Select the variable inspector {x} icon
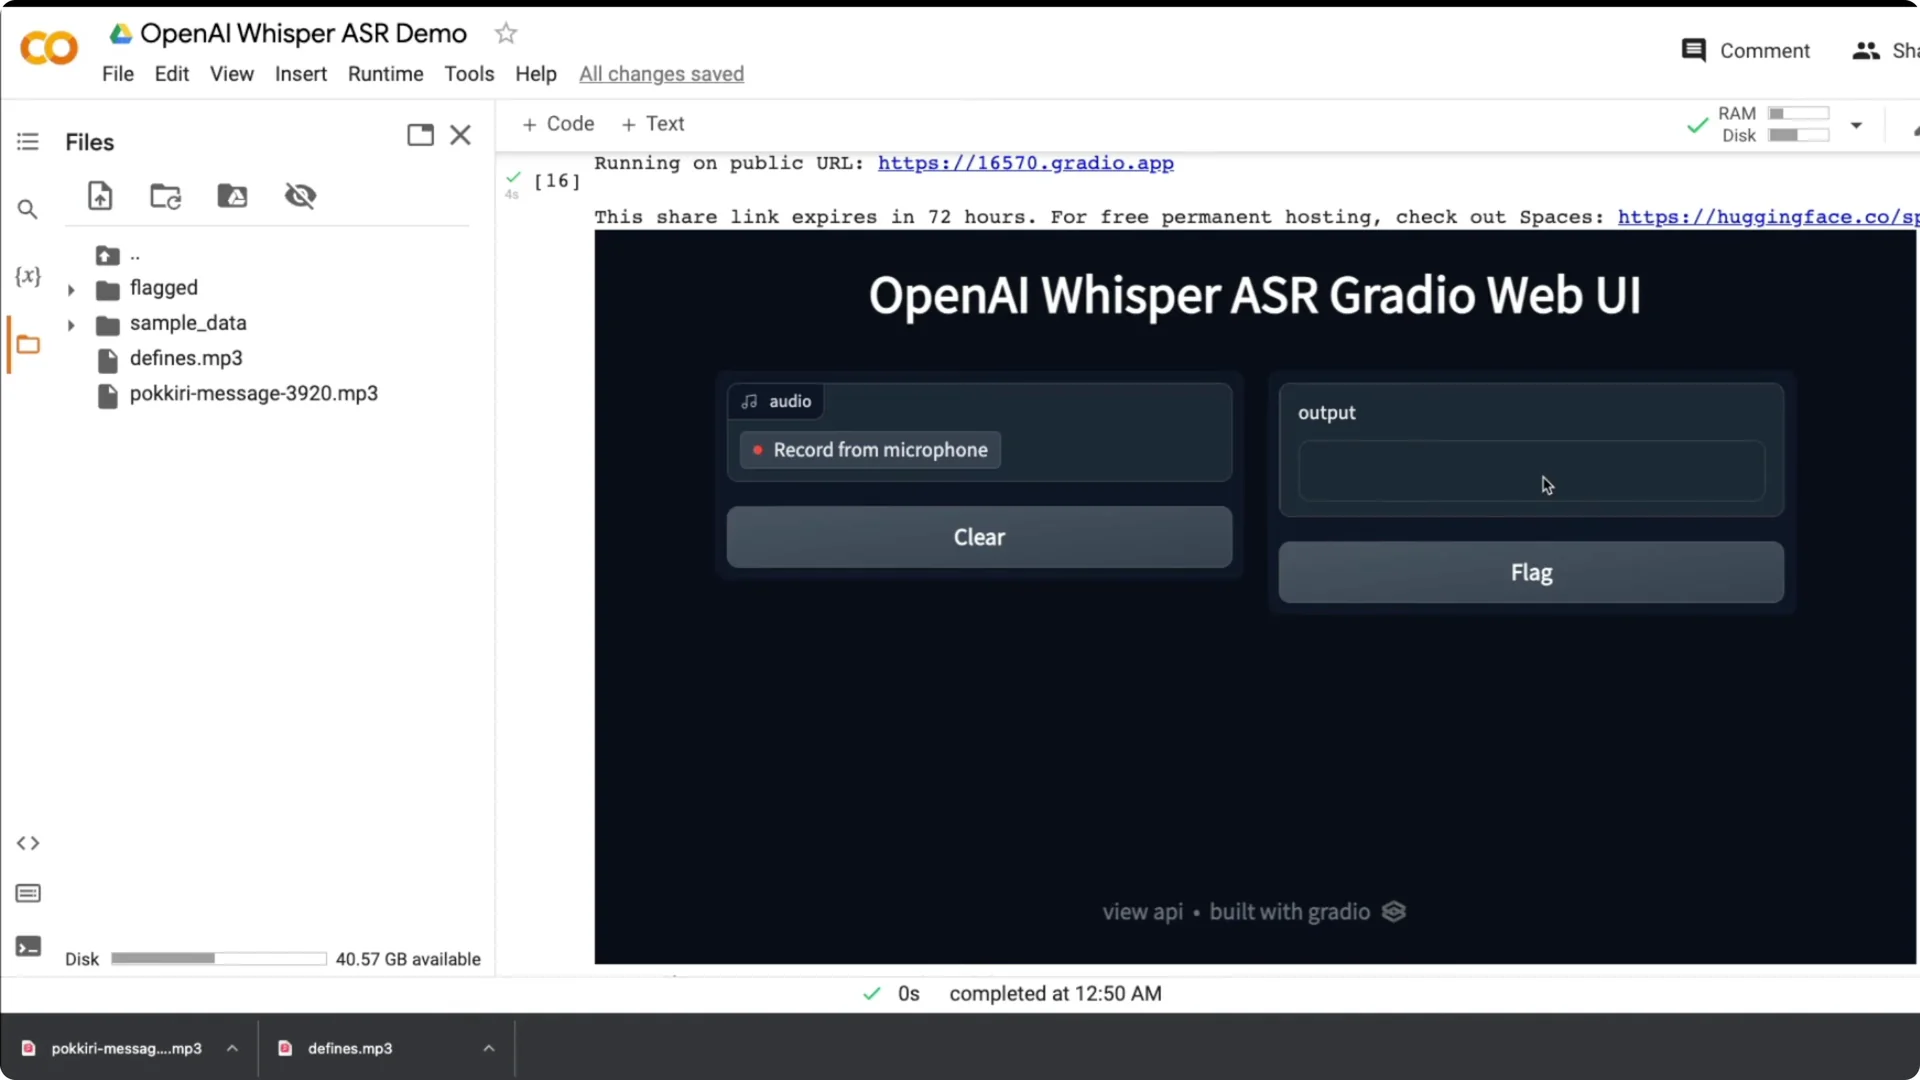 click(x=27, y=277)
